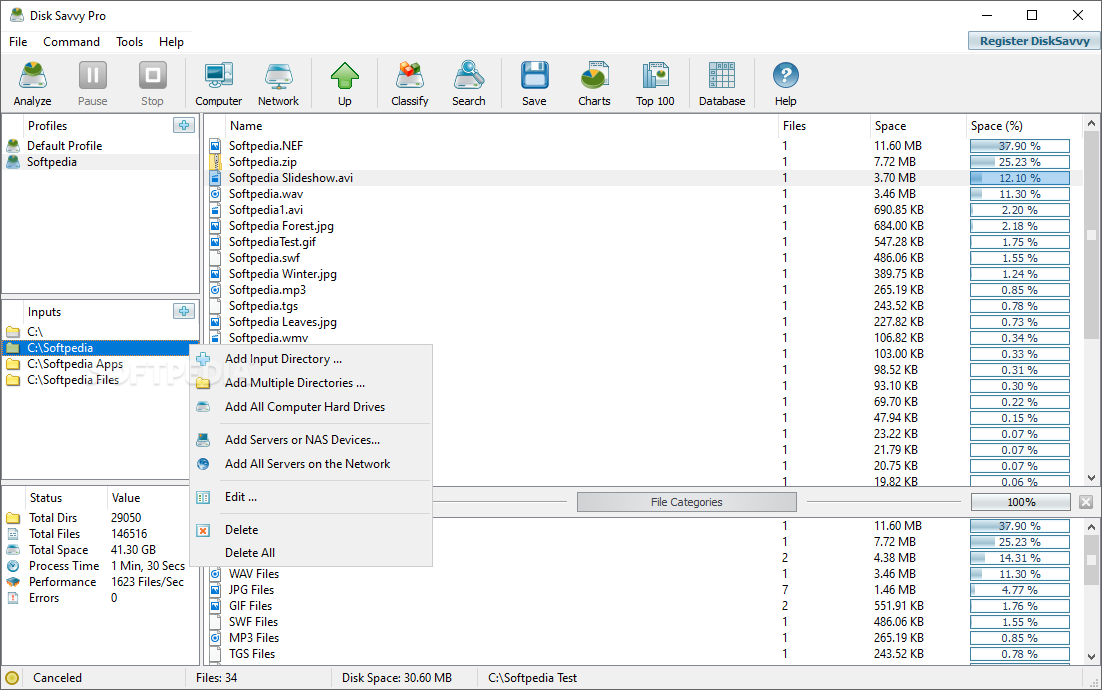Open the Database tool
This screenshot has height=690, width=1102.
point(722,83)
